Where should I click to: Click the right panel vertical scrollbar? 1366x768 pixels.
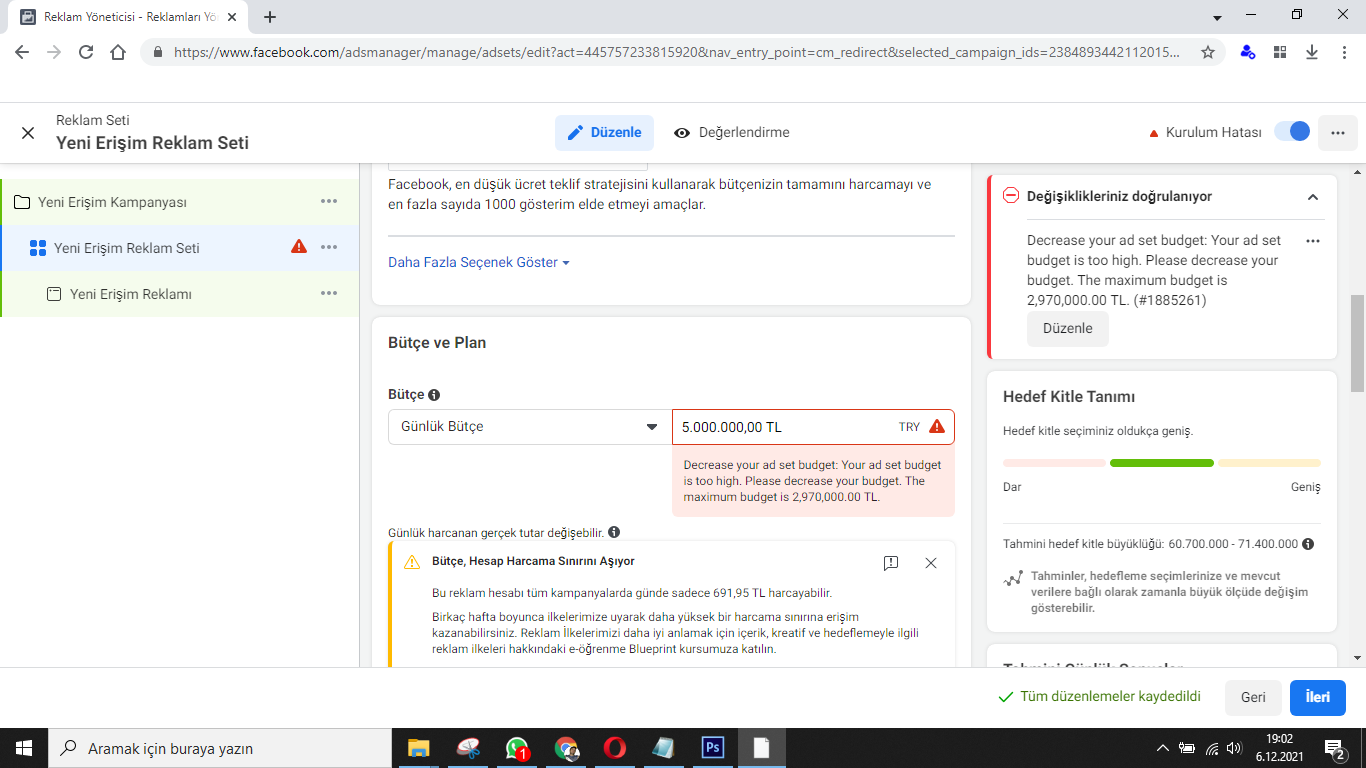[1357, 344]
